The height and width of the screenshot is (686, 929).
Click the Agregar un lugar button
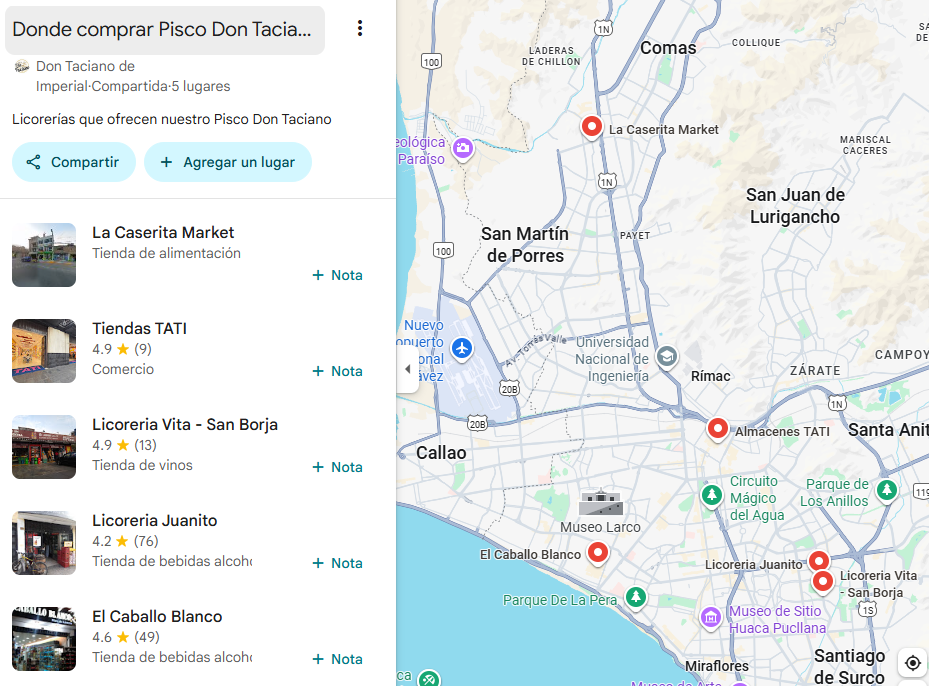click(x=228, y=162)
